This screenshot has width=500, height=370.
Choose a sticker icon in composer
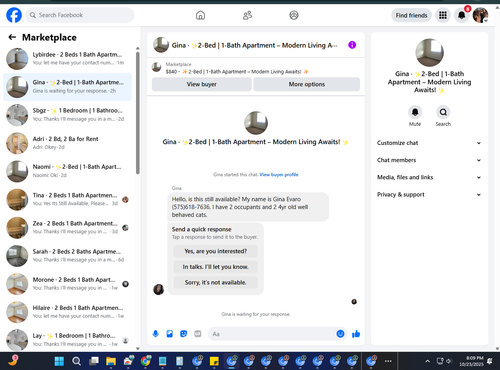pyautogui.click(x=184, y=334)
